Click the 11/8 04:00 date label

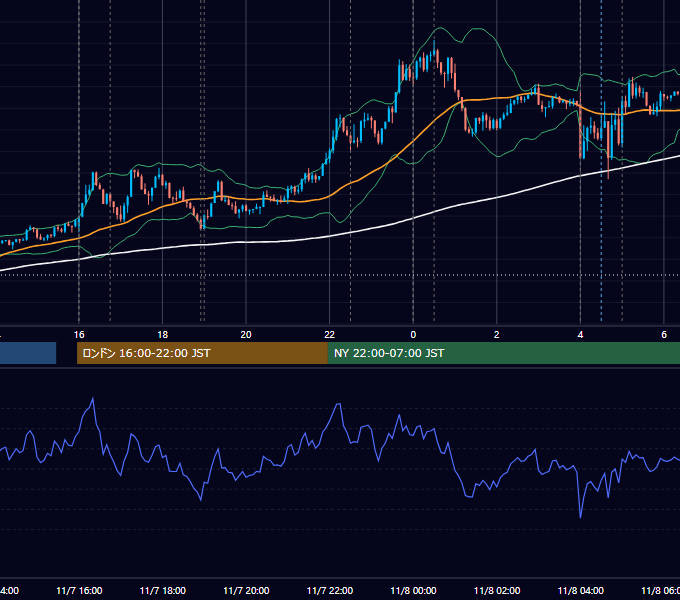click(581, 590)
